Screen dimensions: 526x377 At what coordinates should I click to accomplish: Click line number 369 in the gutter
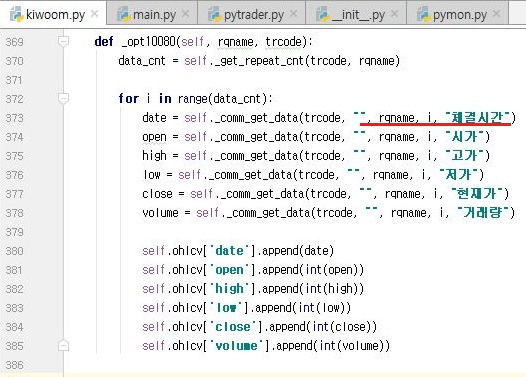(14, 42)
